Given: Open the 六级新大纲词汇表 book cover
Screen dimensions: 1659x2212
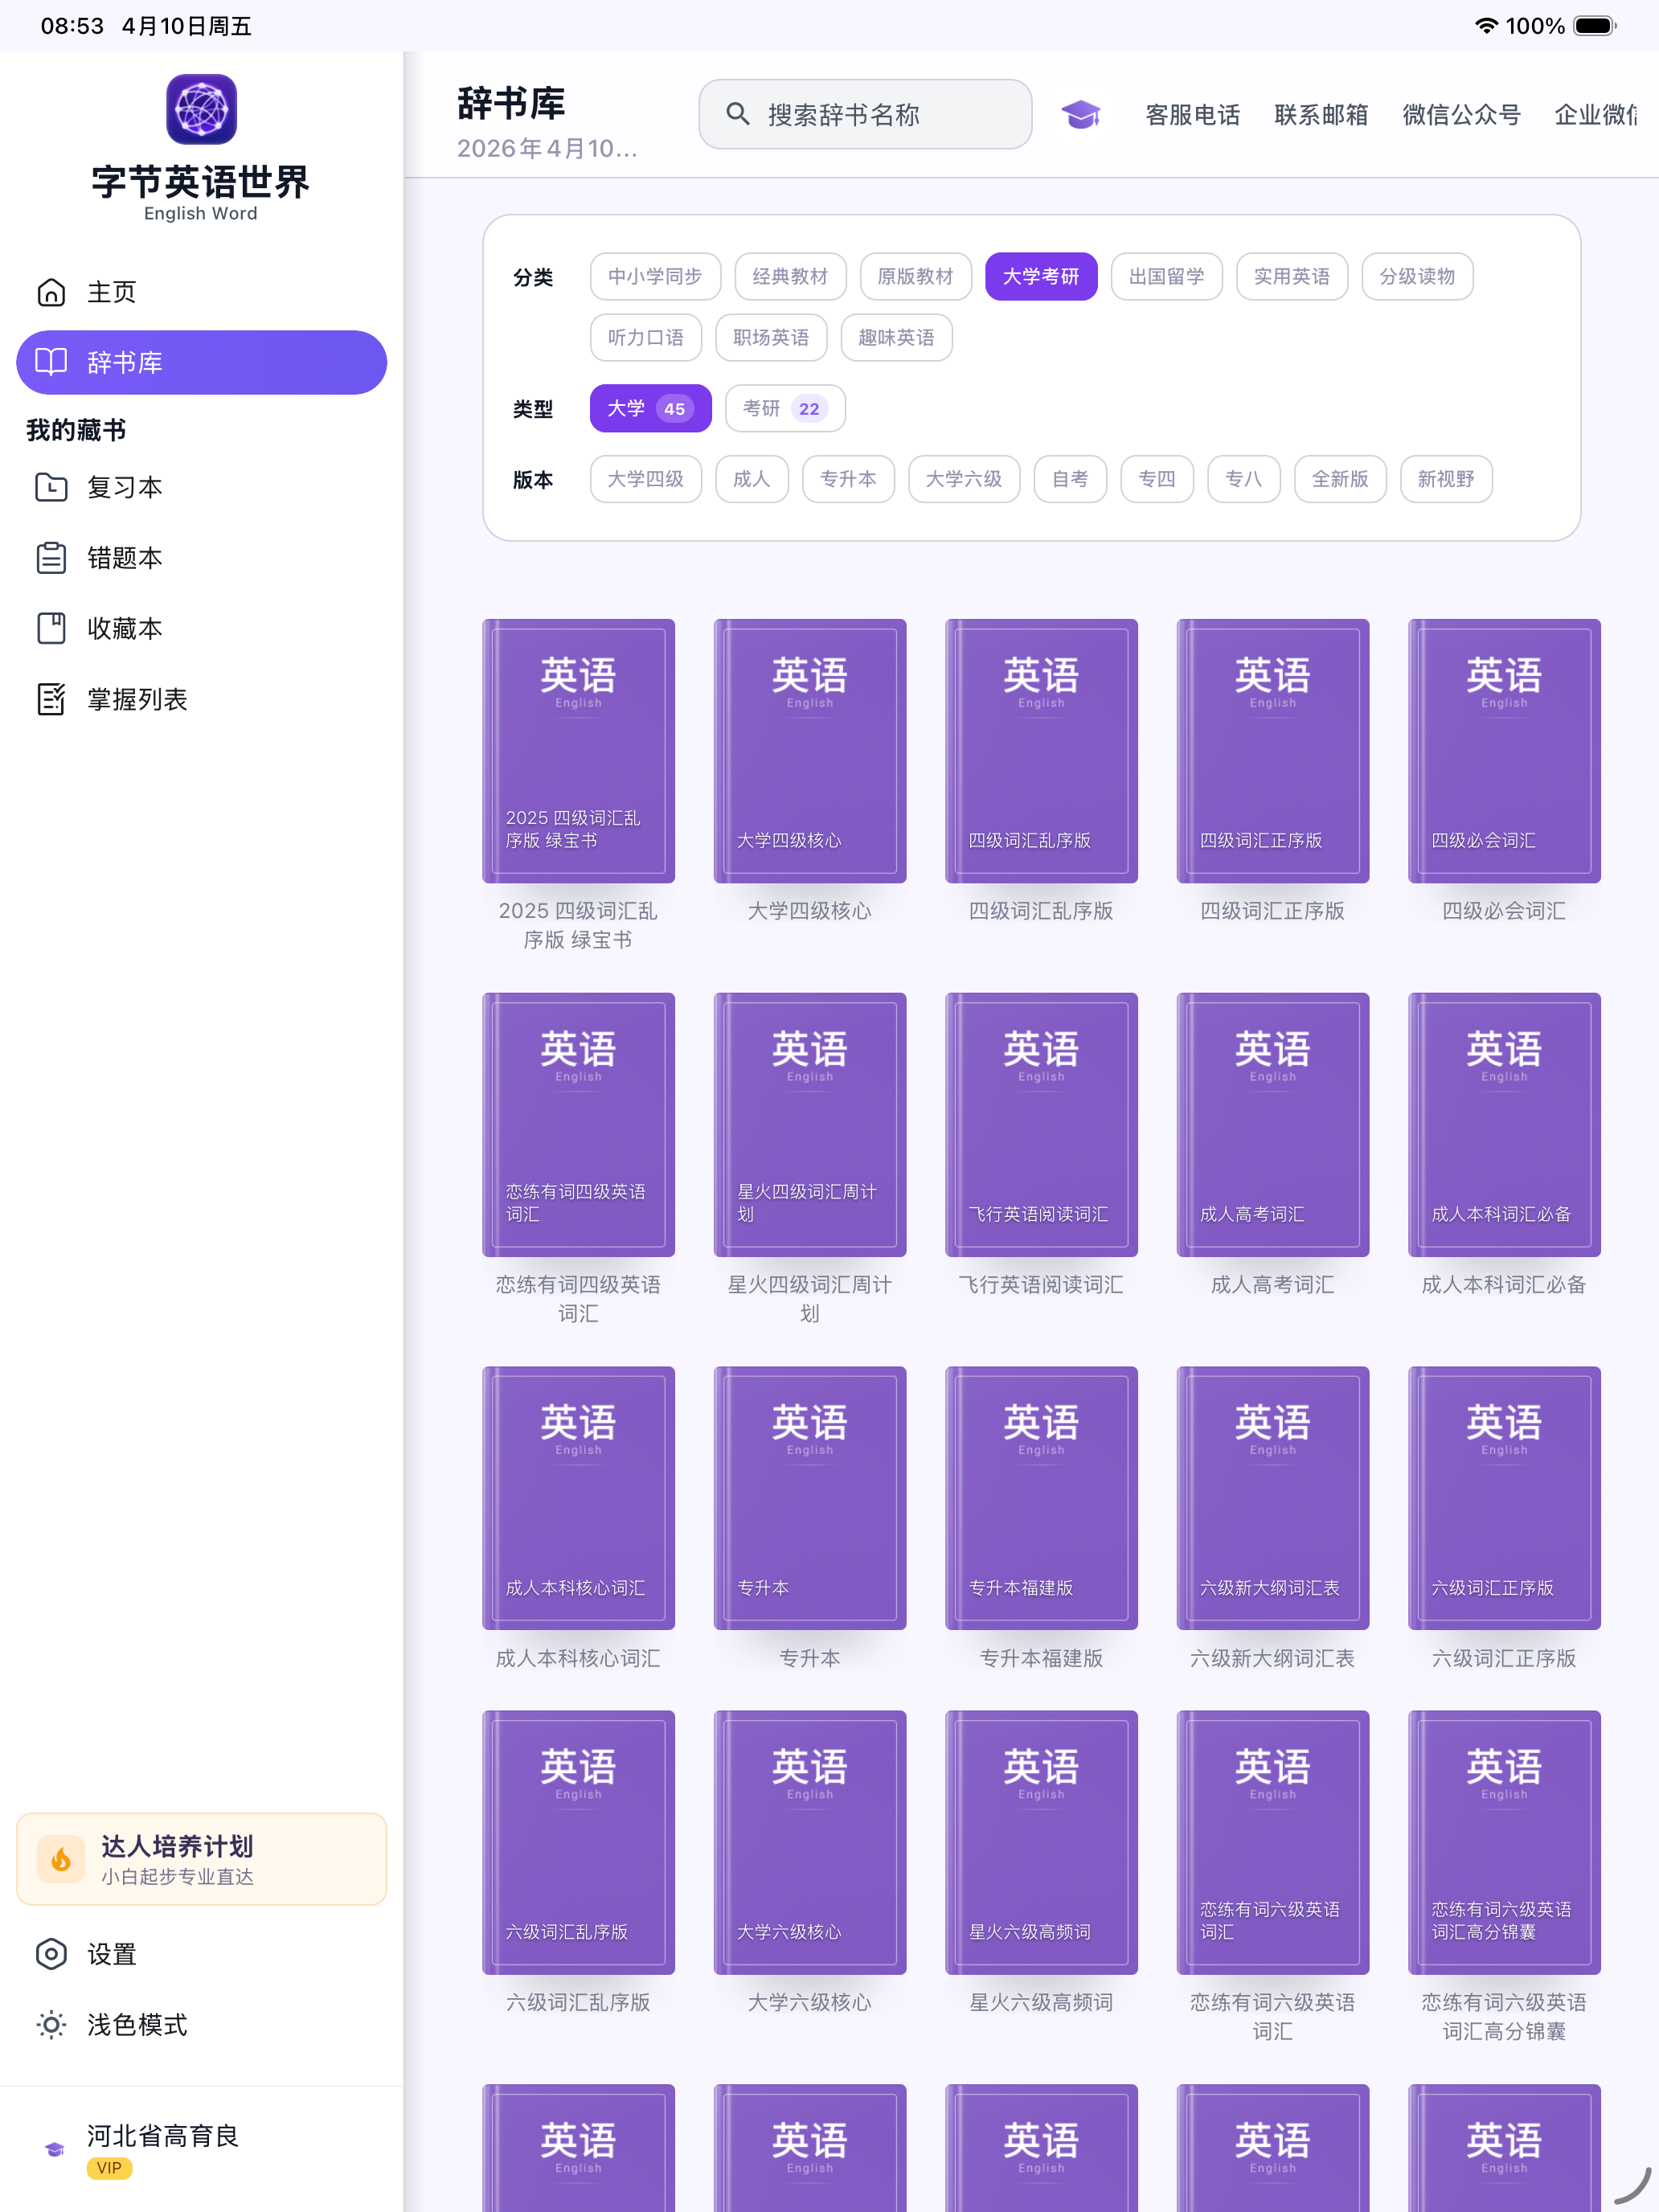Looking at the screenshot, I should click(x=1272, y=1498).
